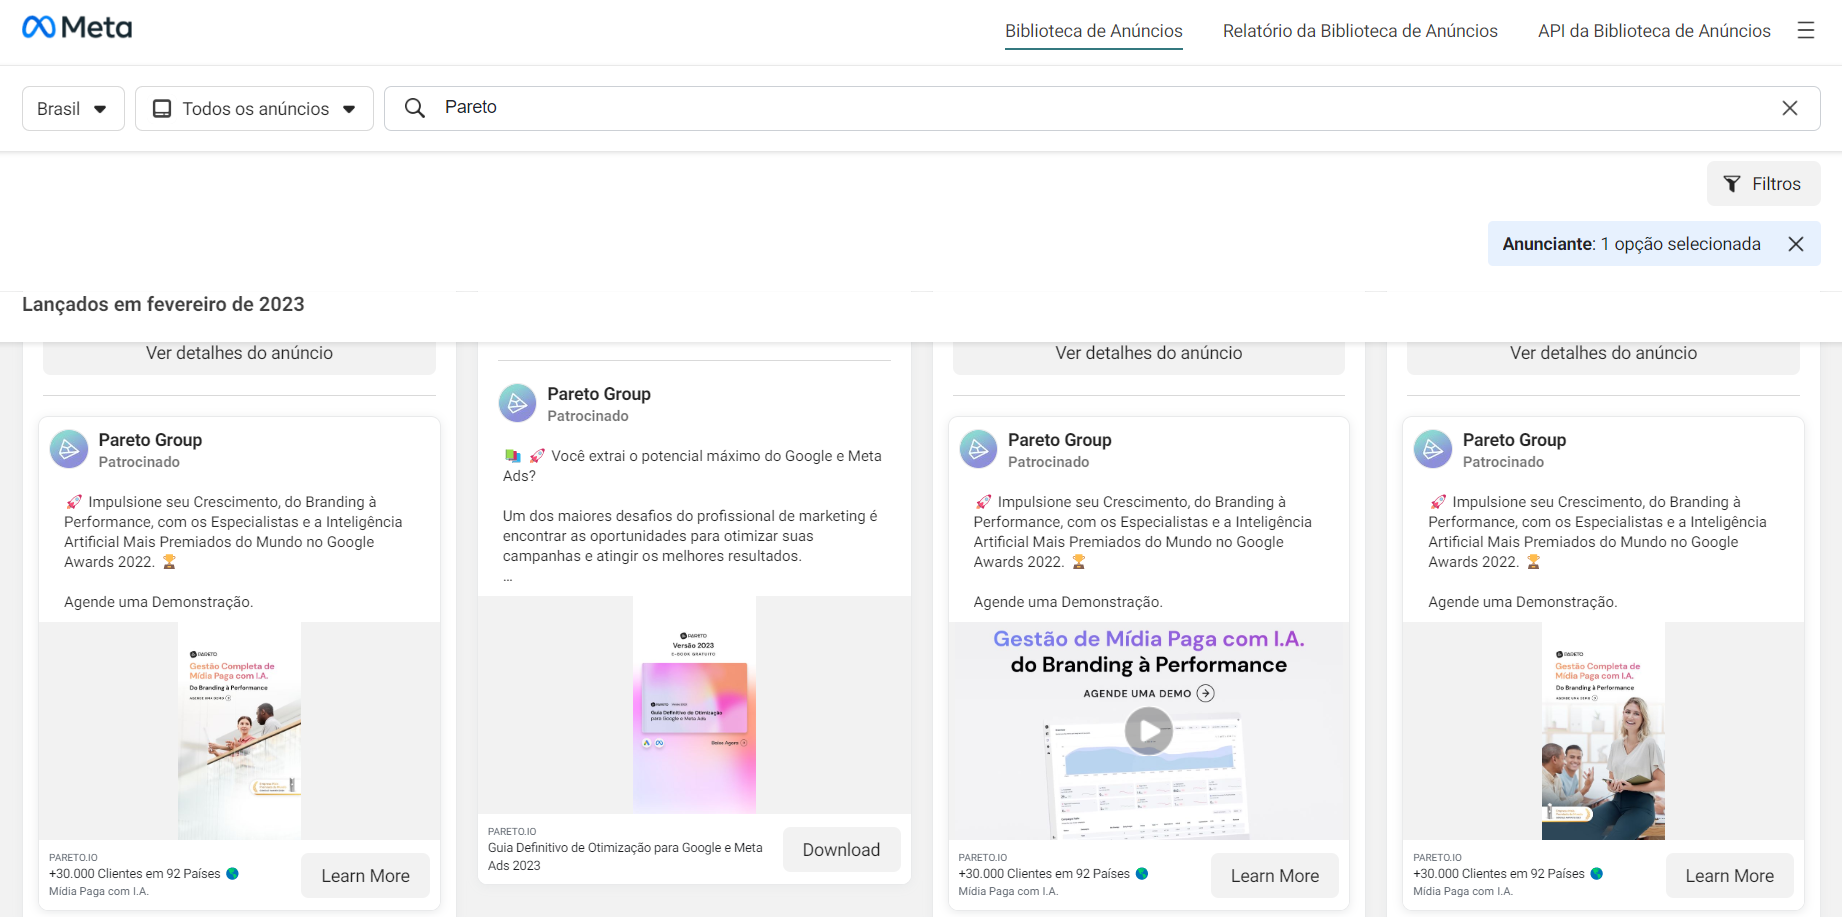Image resolution: width=1842 pixels, height=917 pixels.
Task: Open the Filtros panel
Action: tap(1763, 184)
